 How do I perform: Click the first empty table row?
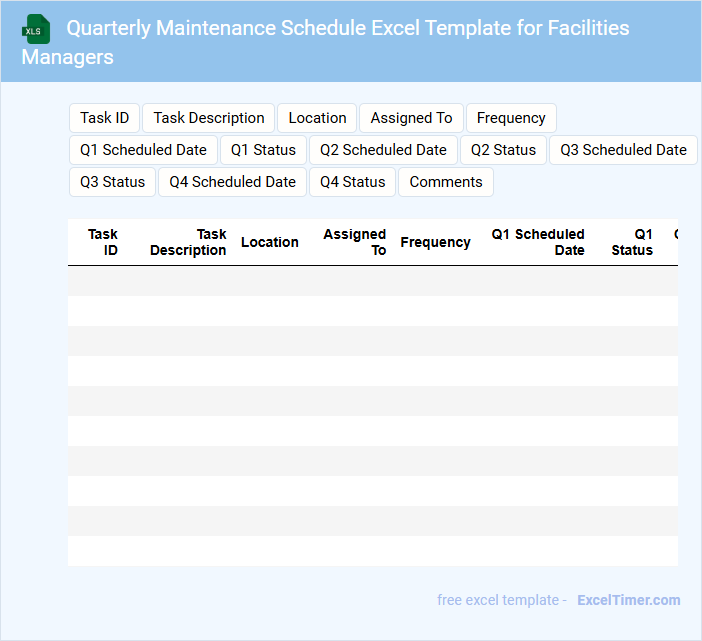372,281
